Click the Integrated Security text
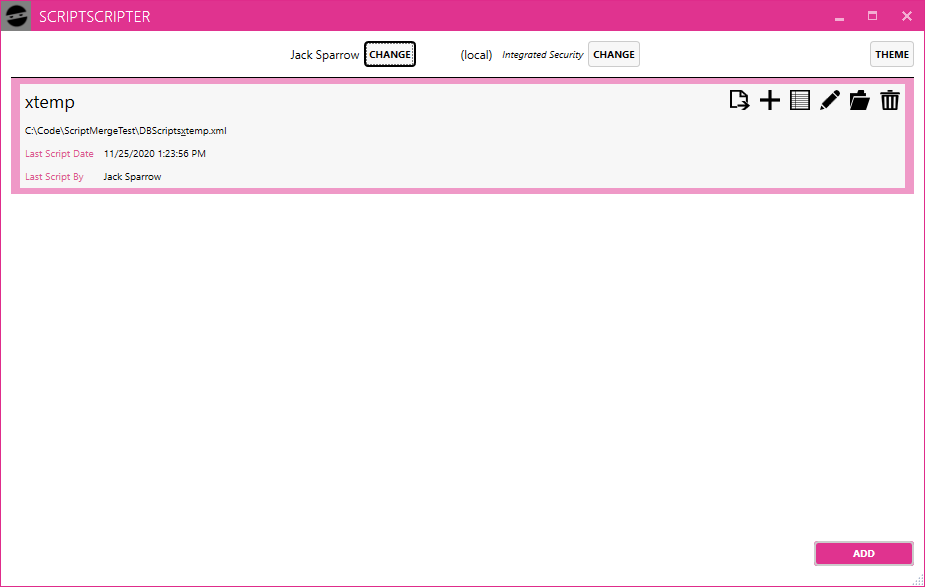This screenshot has height=587, width=925. (542, 55)
